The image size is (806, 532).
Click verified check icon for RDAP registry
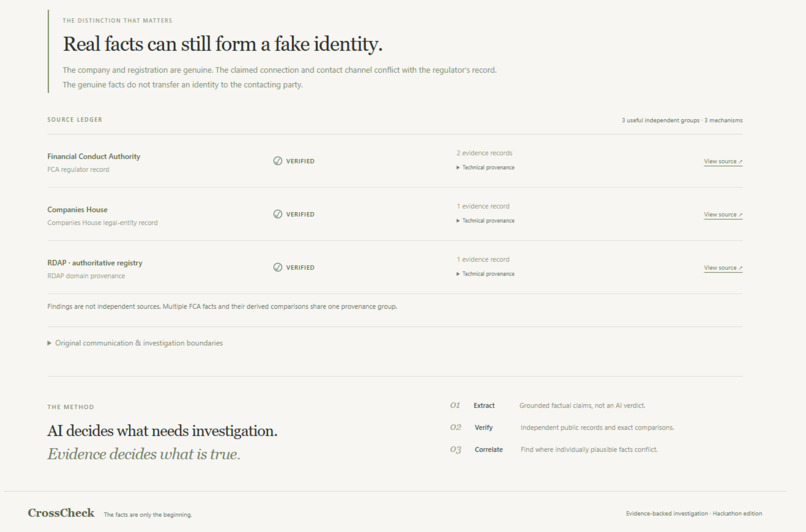pos(278,267)
